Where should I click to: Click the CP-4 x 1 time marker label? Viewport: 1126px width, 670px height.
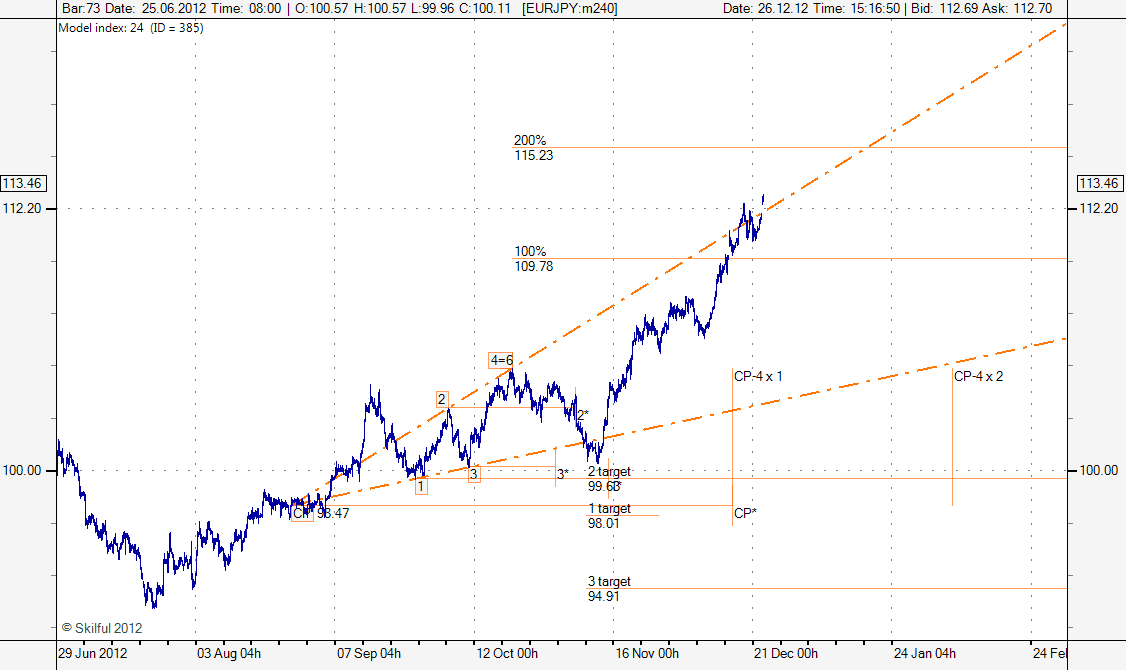pos(758,377)
